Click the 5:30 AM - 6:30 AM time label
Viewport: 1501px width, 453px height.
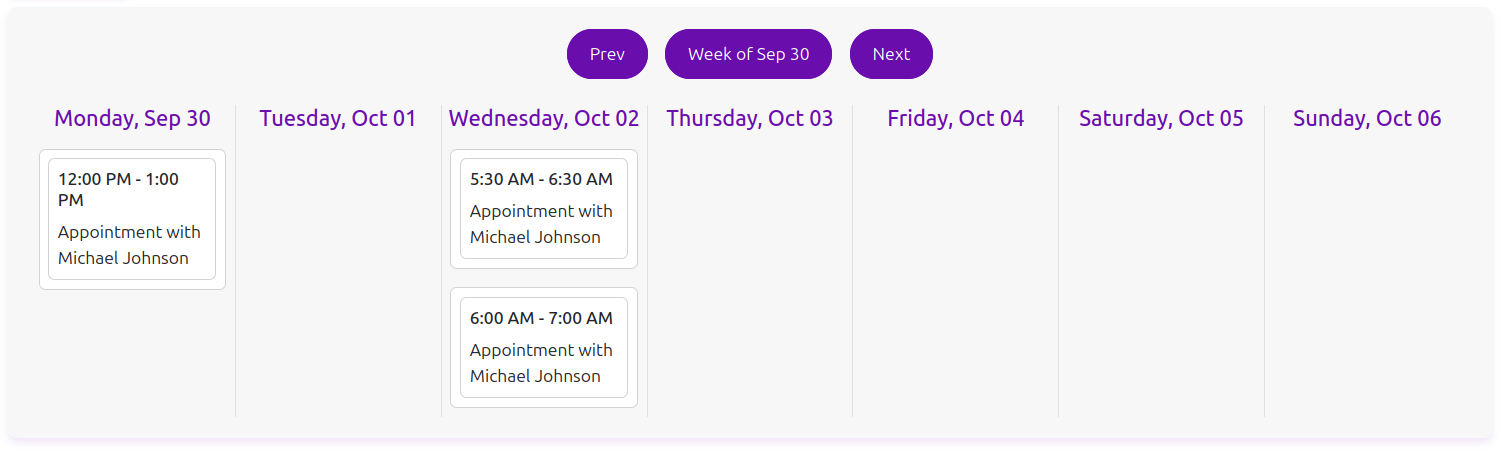(x=541, y=179)
